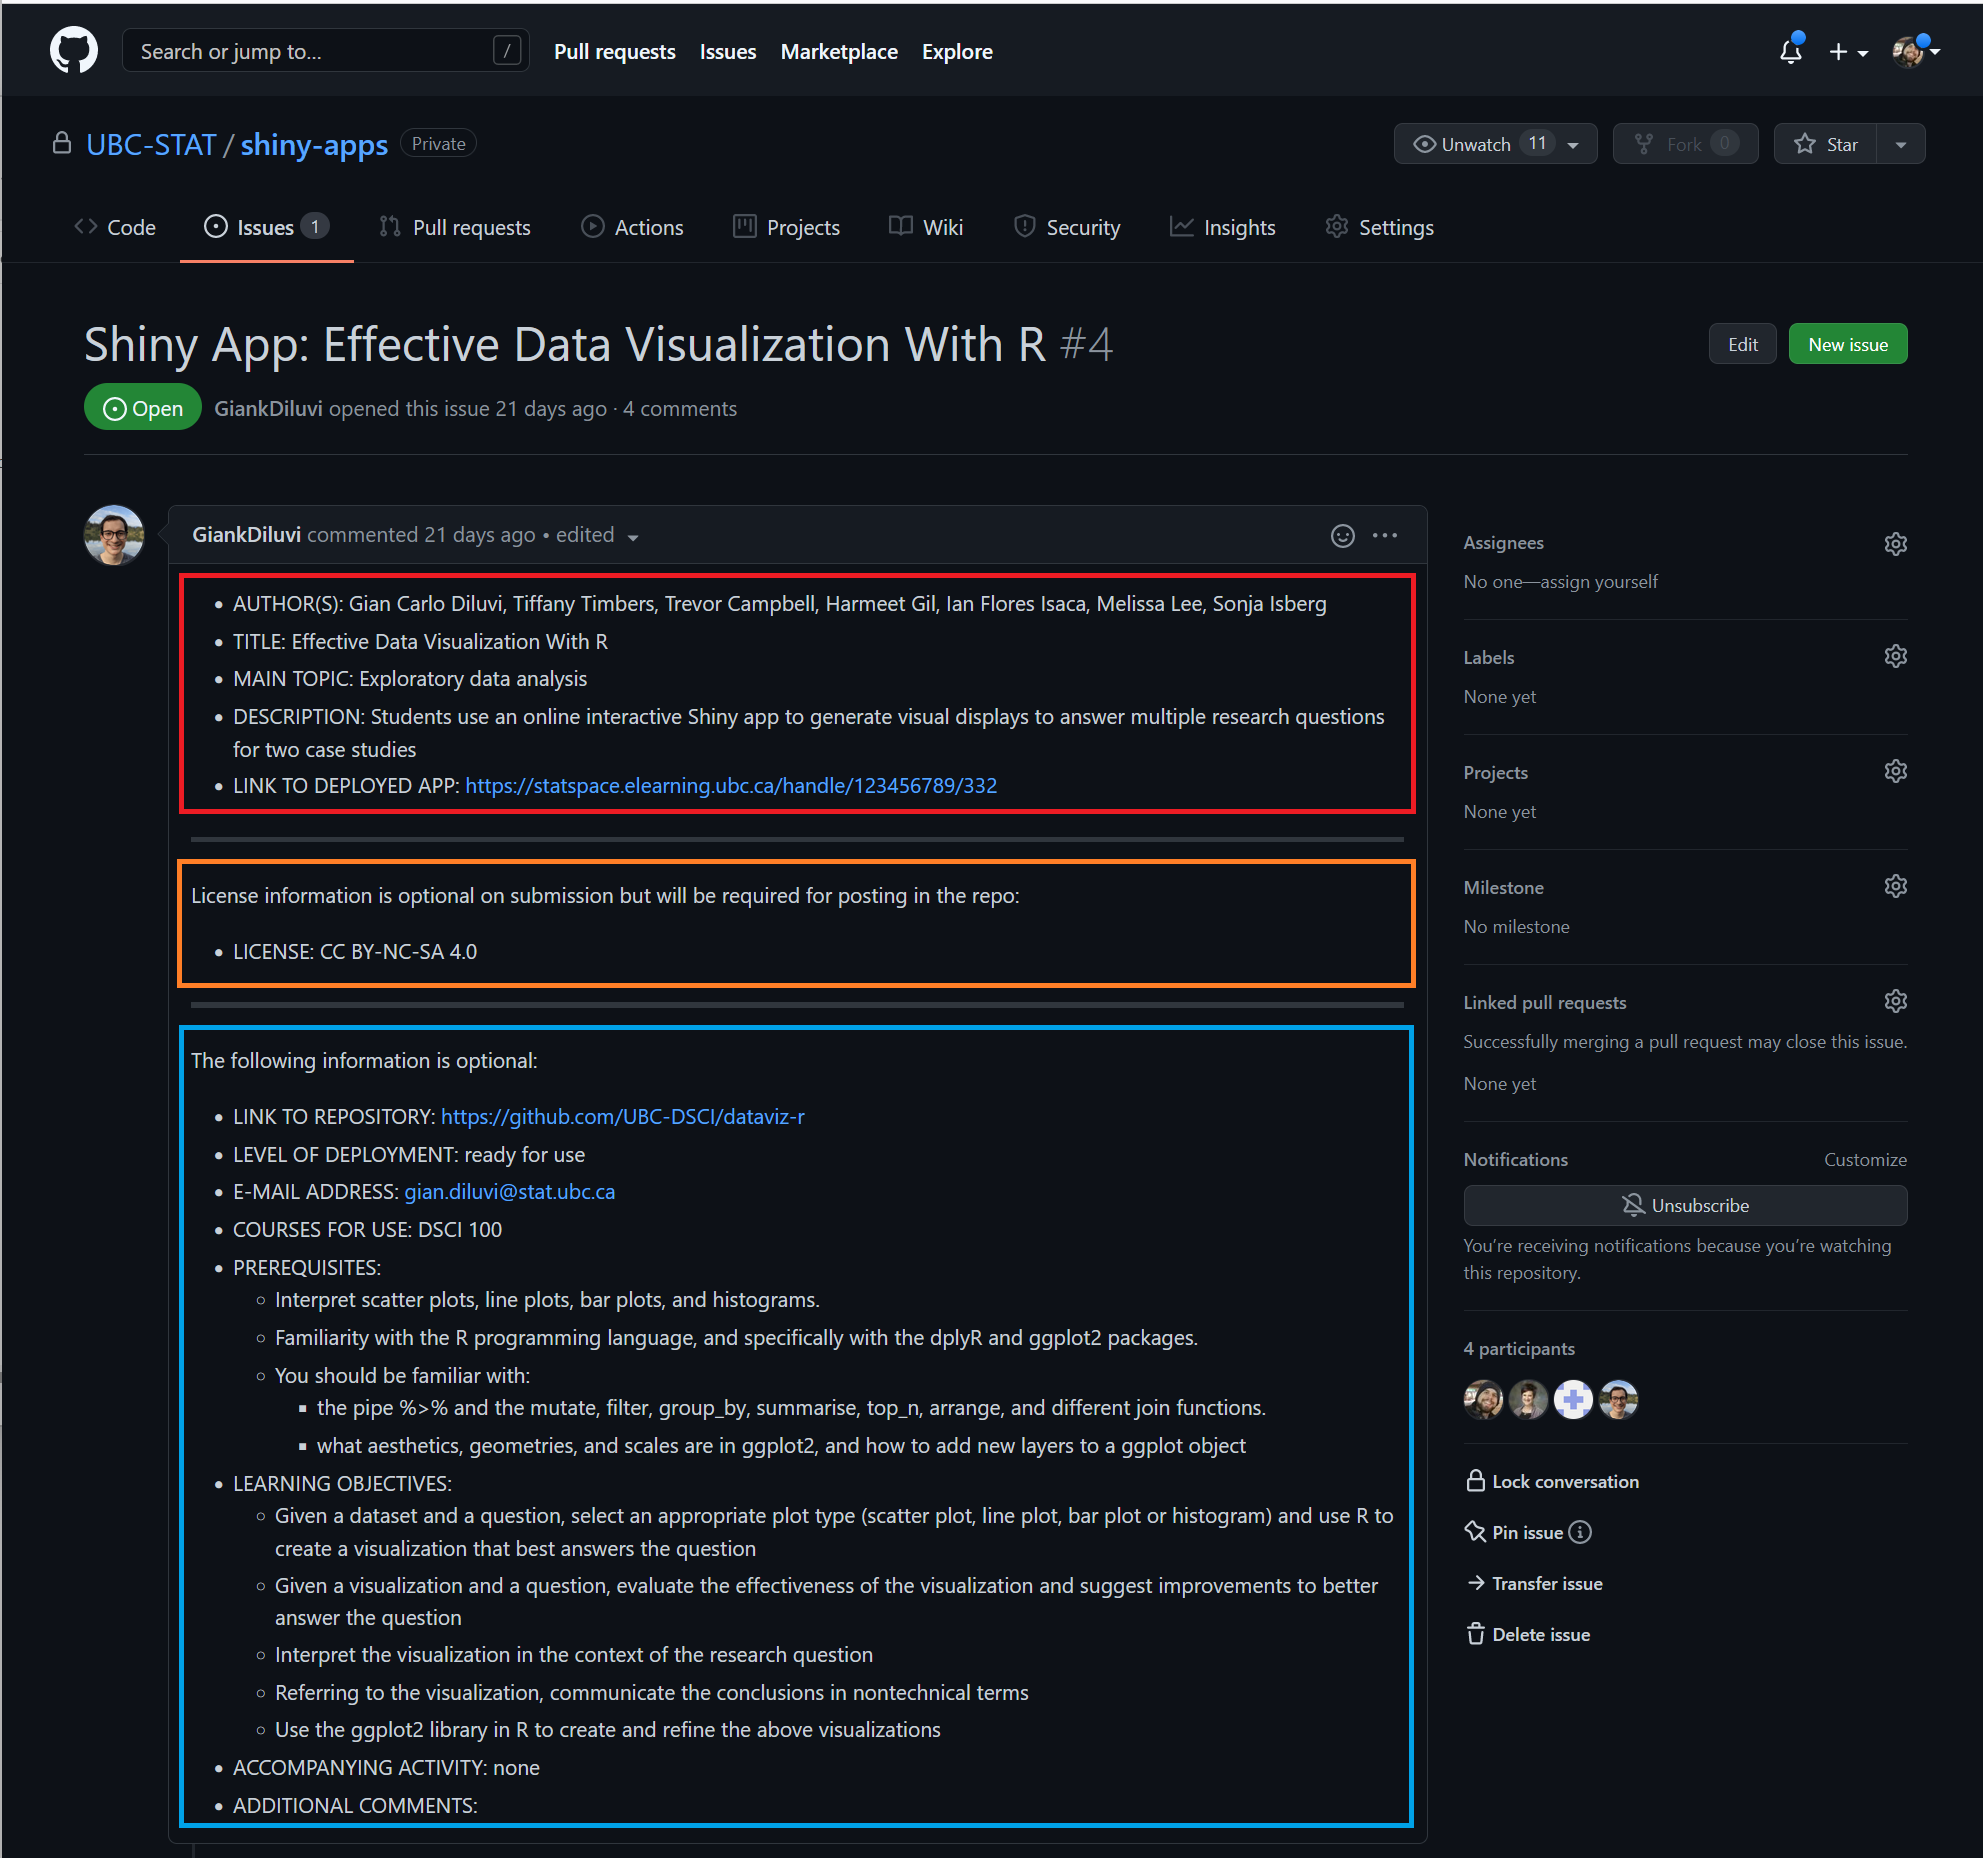Click the Pin issue info icon
Screen dimensions: 1983x1858
[x=1580, y=1532]
